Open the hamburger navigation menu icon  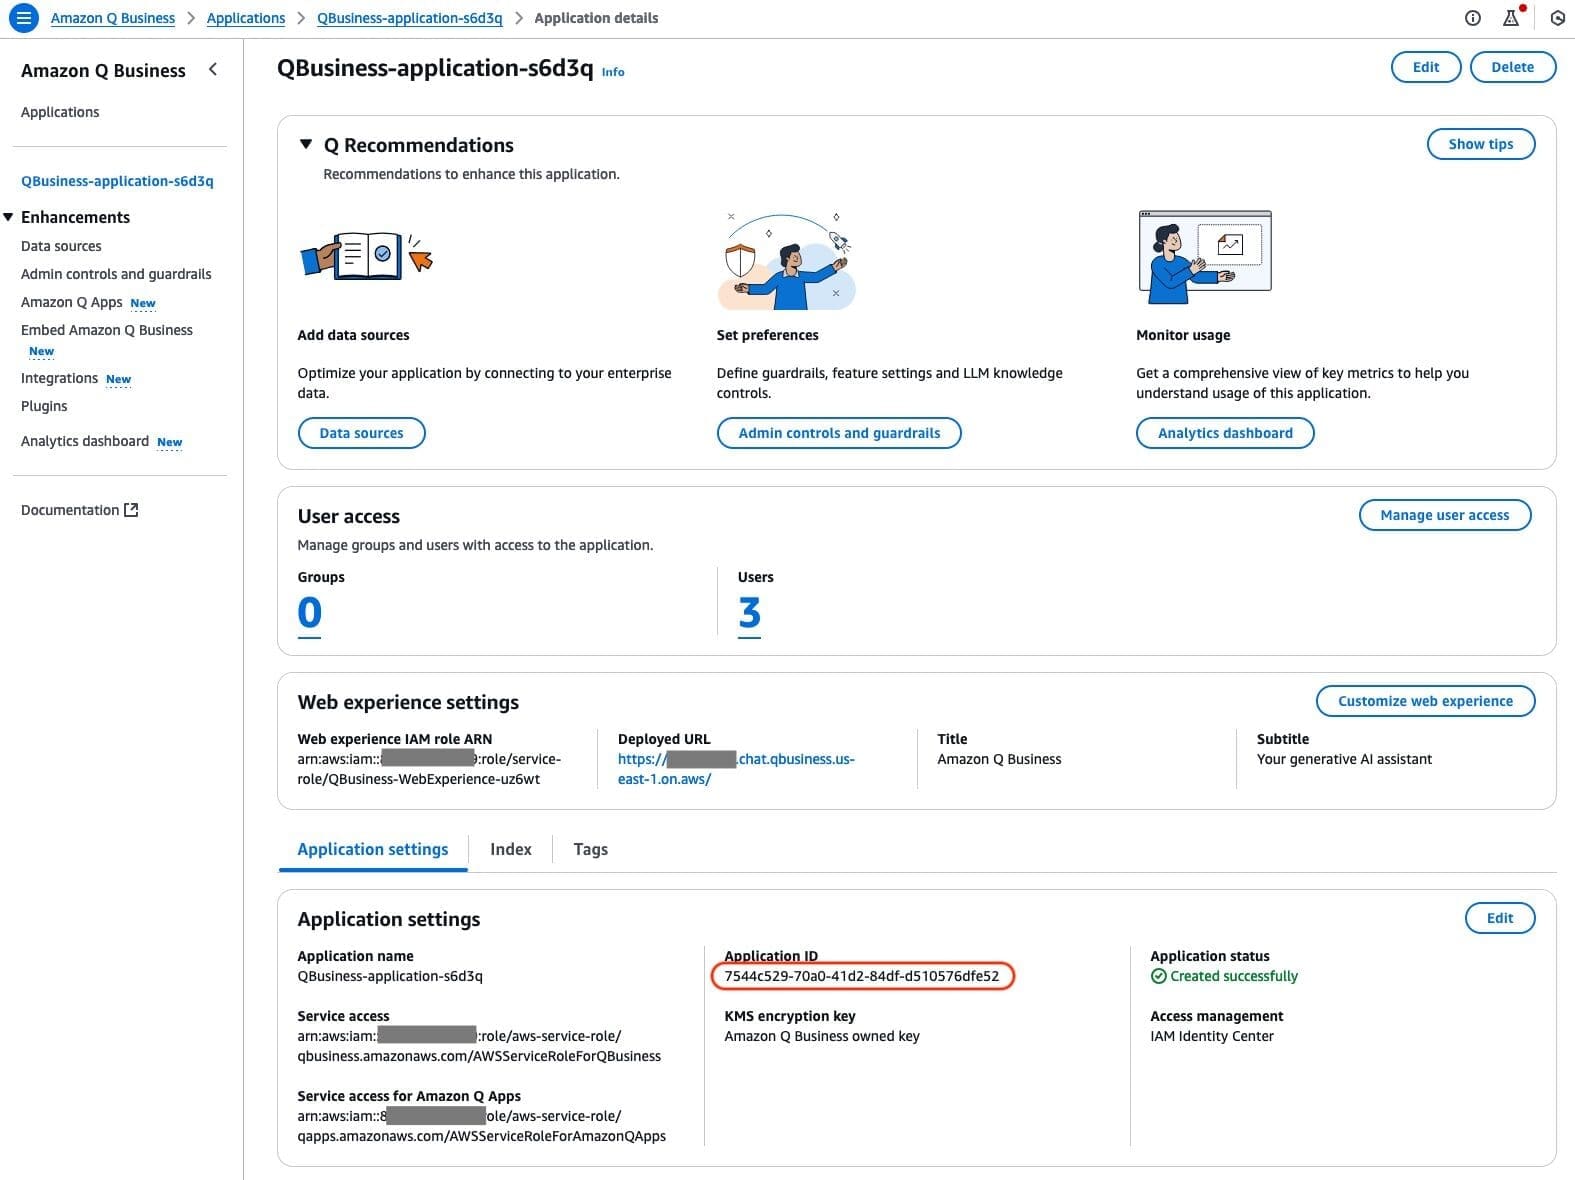tap(23, 18)
